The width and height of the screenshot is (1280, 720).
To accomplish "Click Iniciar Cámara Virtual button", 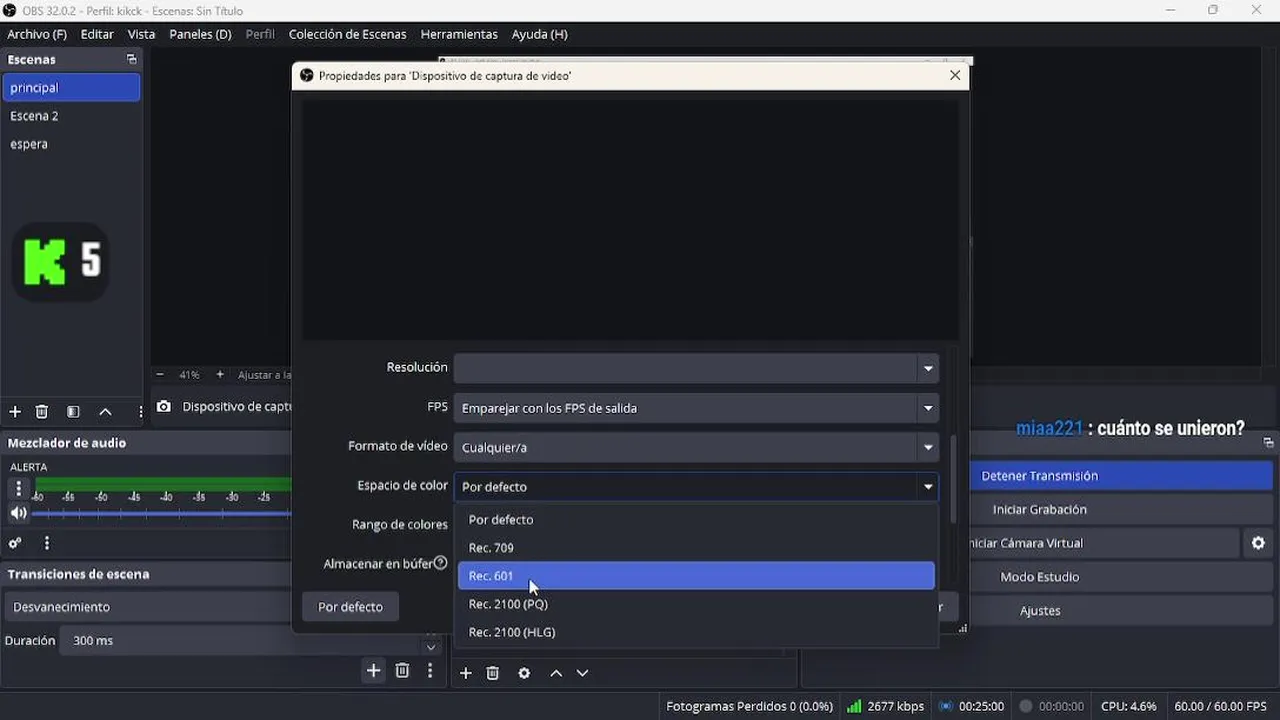I will coord(1103,543).
